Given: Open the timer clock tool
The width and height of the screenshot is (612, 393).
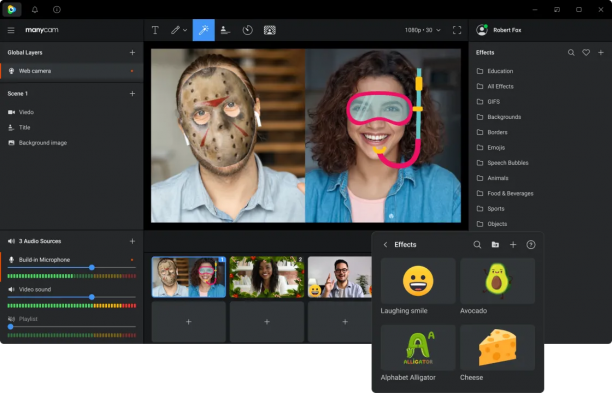Looking at the screenshot, I should point(247,30).
